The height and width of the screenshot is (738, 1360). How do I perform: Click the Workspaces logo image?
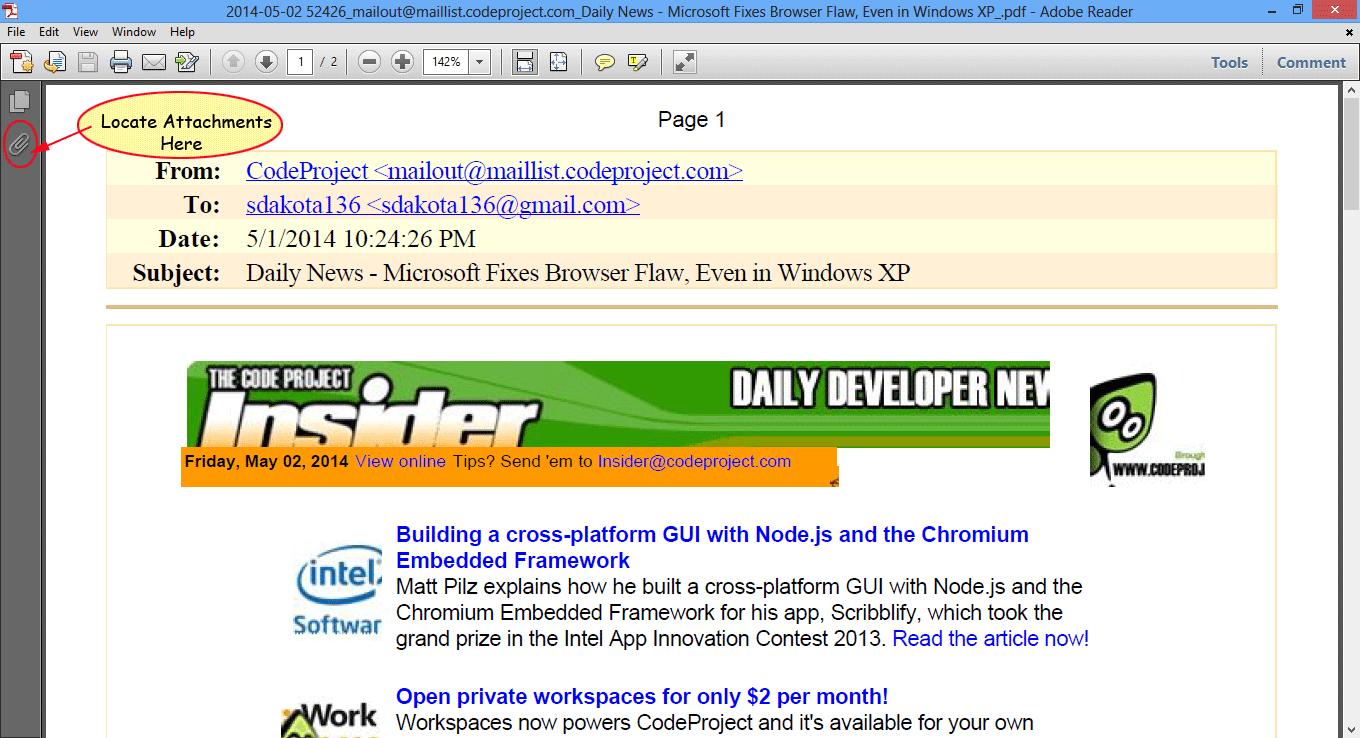click(x=330, y=718)
